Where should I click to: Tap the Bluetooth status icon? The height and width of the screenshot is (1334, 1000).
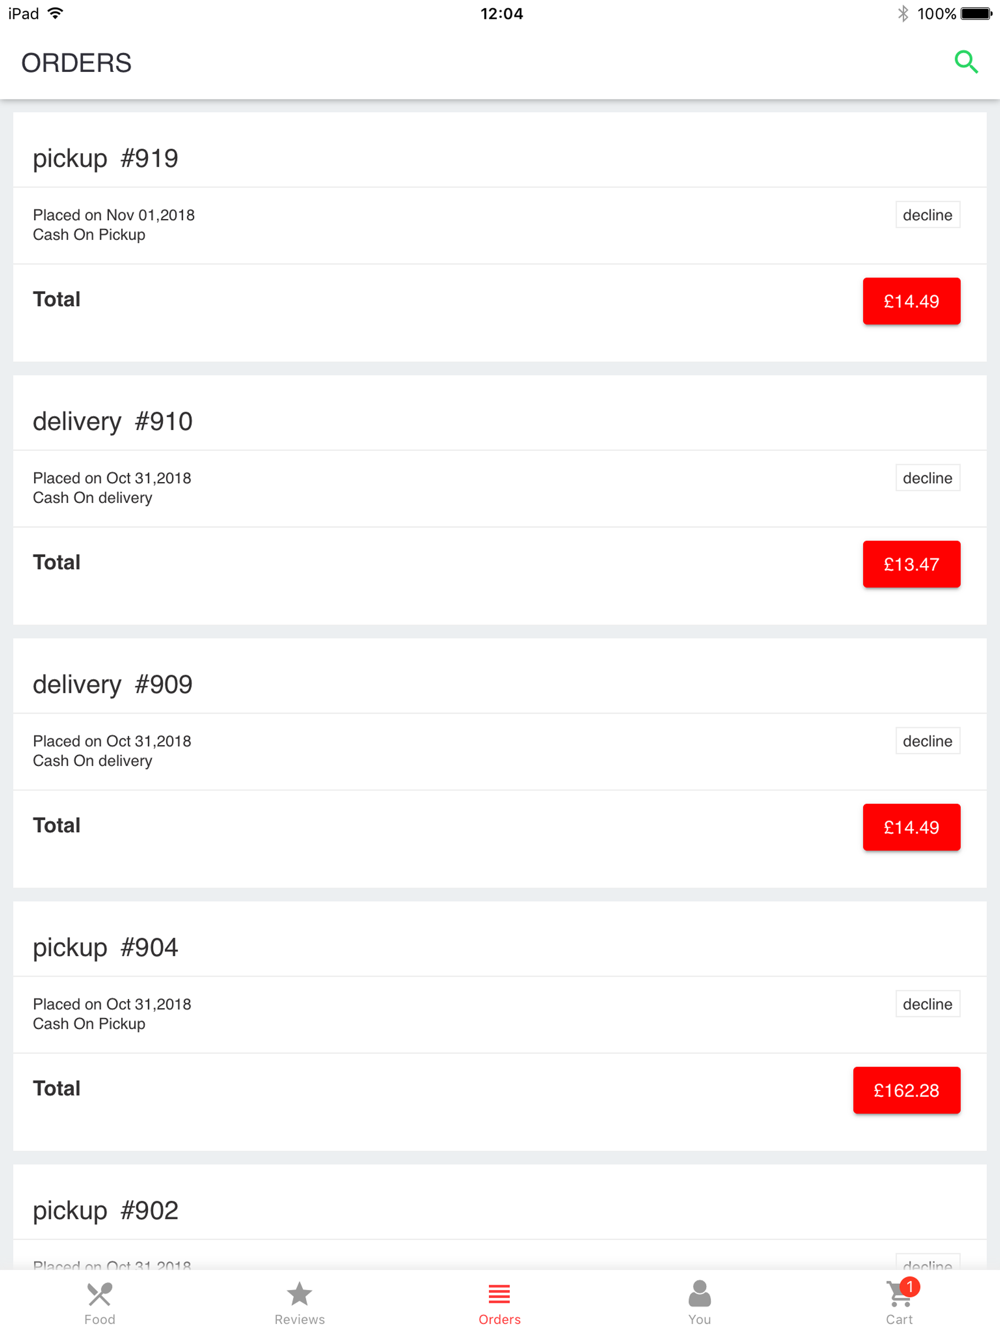pyautogui.click(x=903, y=14)
